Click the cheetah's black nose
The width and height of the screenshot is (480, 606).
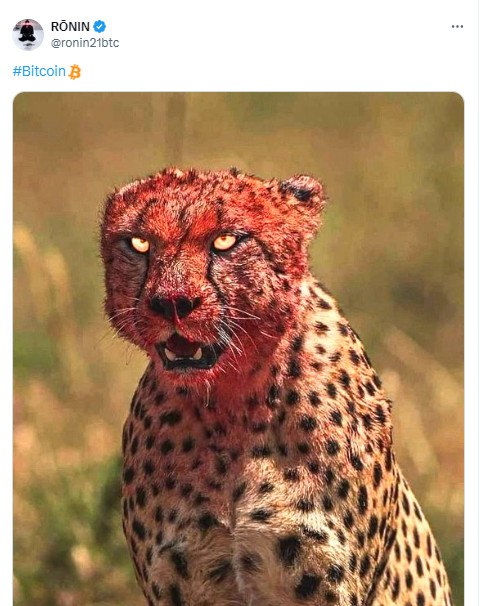[x=174, y=306]
